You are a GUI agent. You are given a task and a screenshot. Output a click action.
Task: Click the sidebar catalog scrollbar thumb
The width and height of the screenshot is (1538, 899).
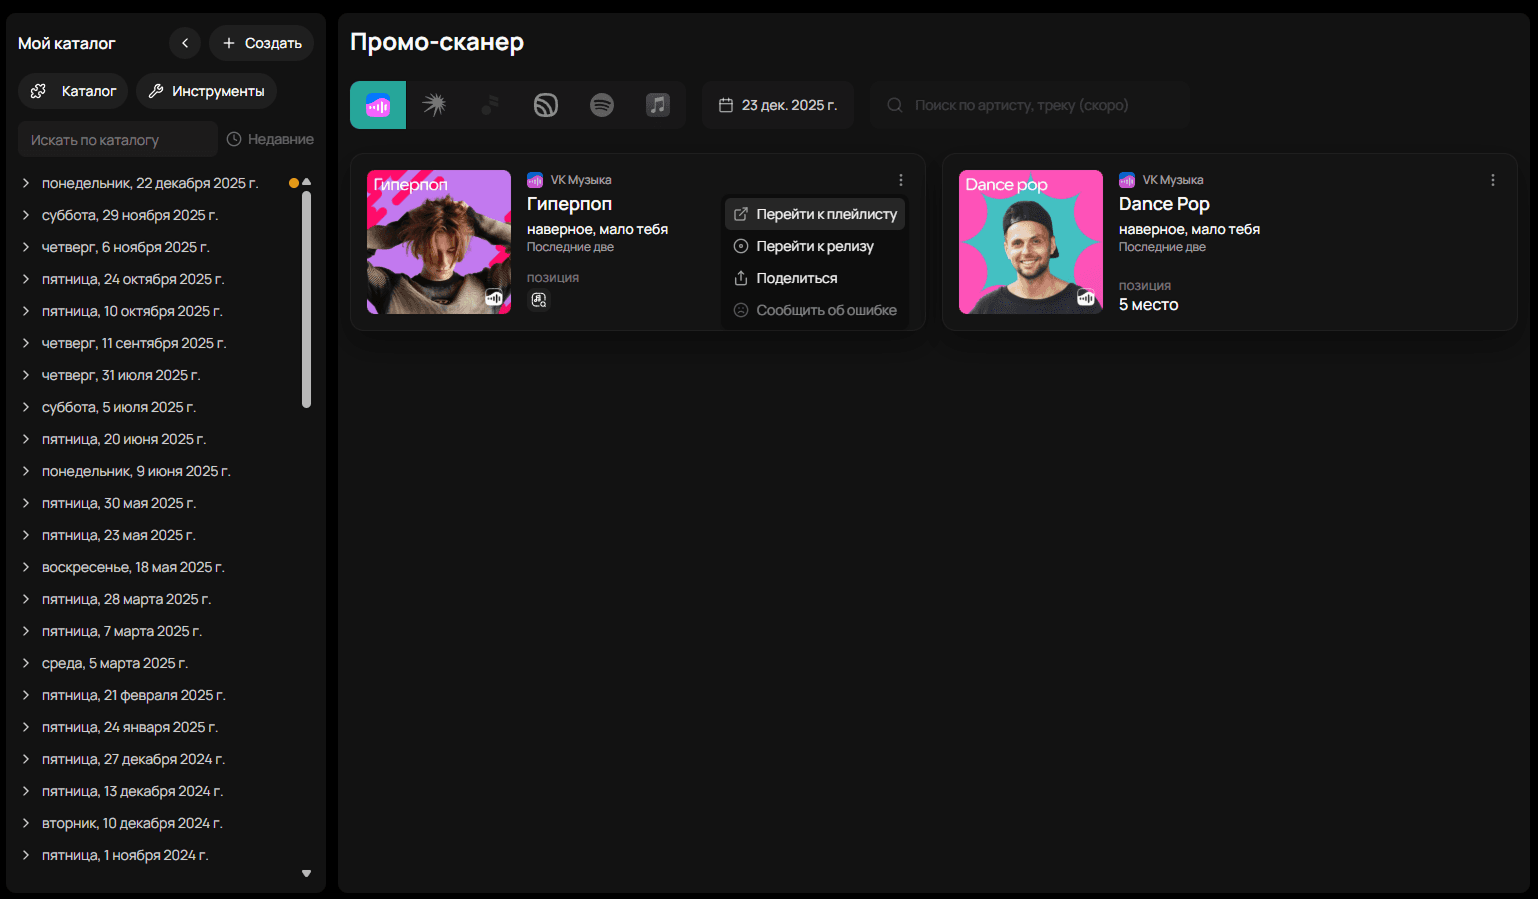306,300
